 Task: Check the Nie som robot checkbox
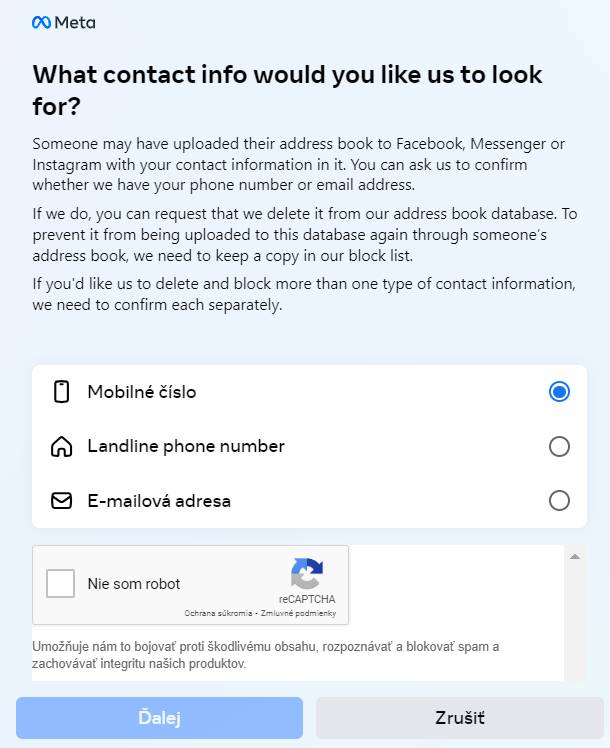pyautogui.click(x=61, y=583)
